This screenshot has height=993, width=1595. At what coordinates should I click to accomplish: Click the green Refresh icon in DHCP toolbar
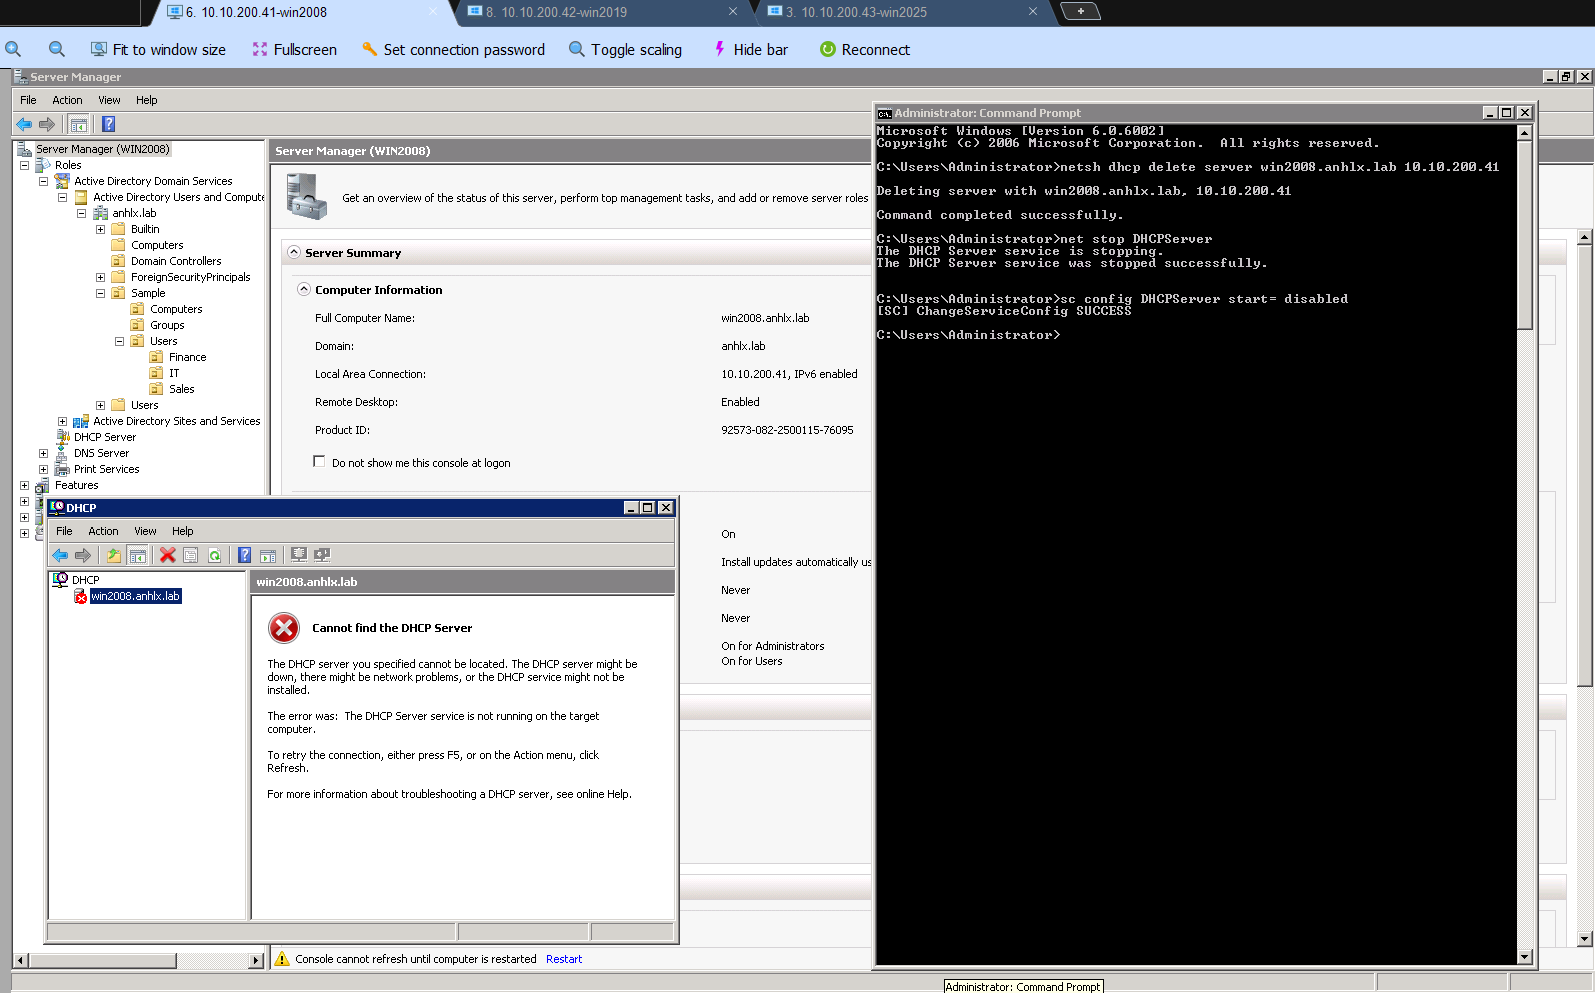(x=214, y=555)
